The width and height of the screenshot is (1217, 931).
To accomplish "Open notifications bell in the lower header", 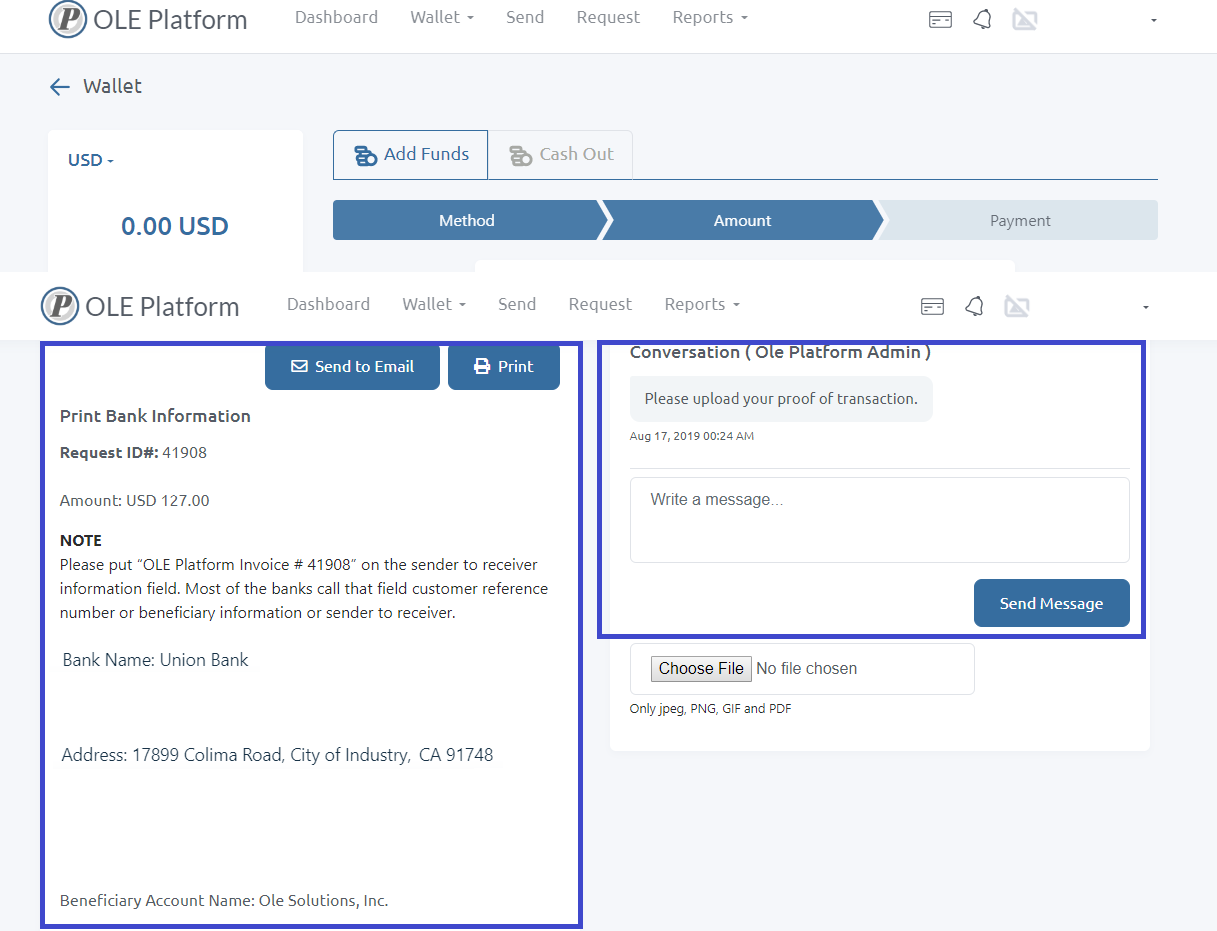I will [974, 306].
